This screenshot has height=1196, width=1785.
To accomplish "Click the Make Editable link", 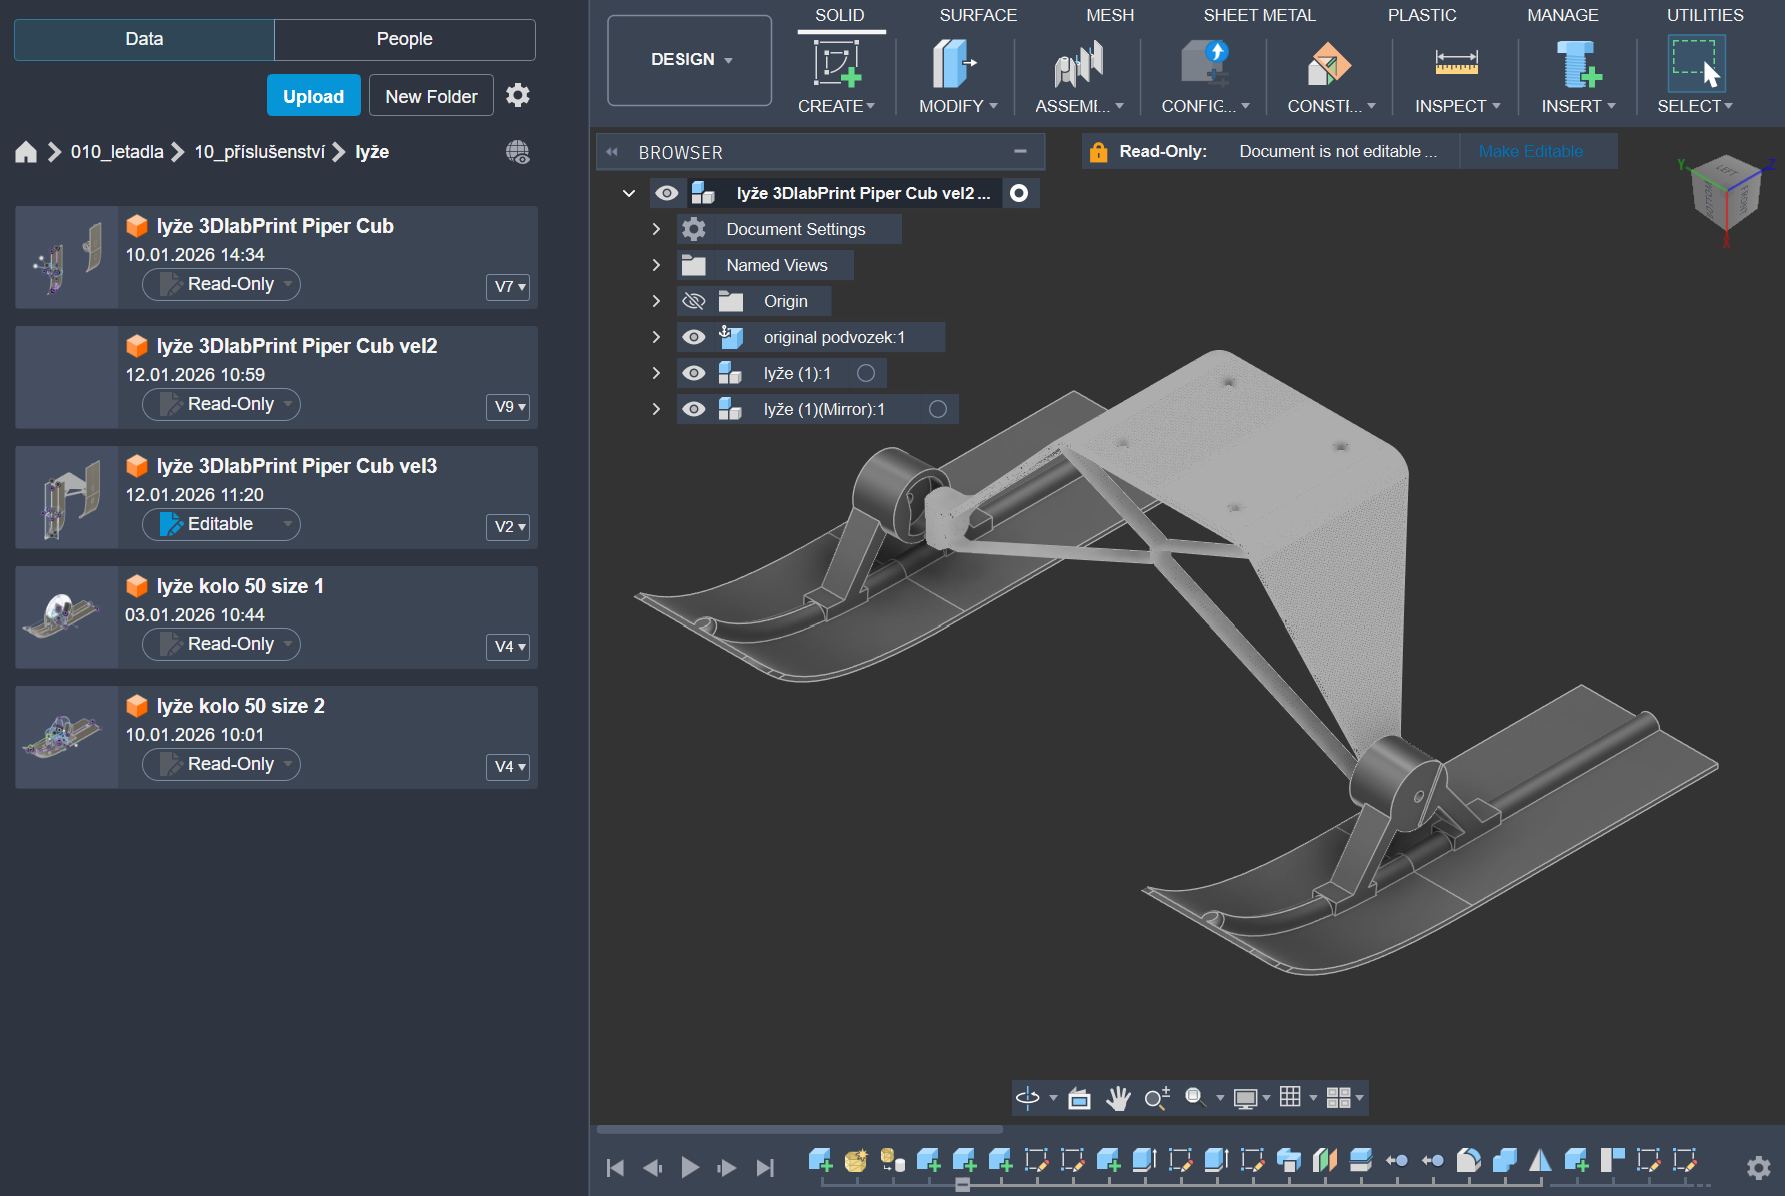I will (x=1530, y=152).
